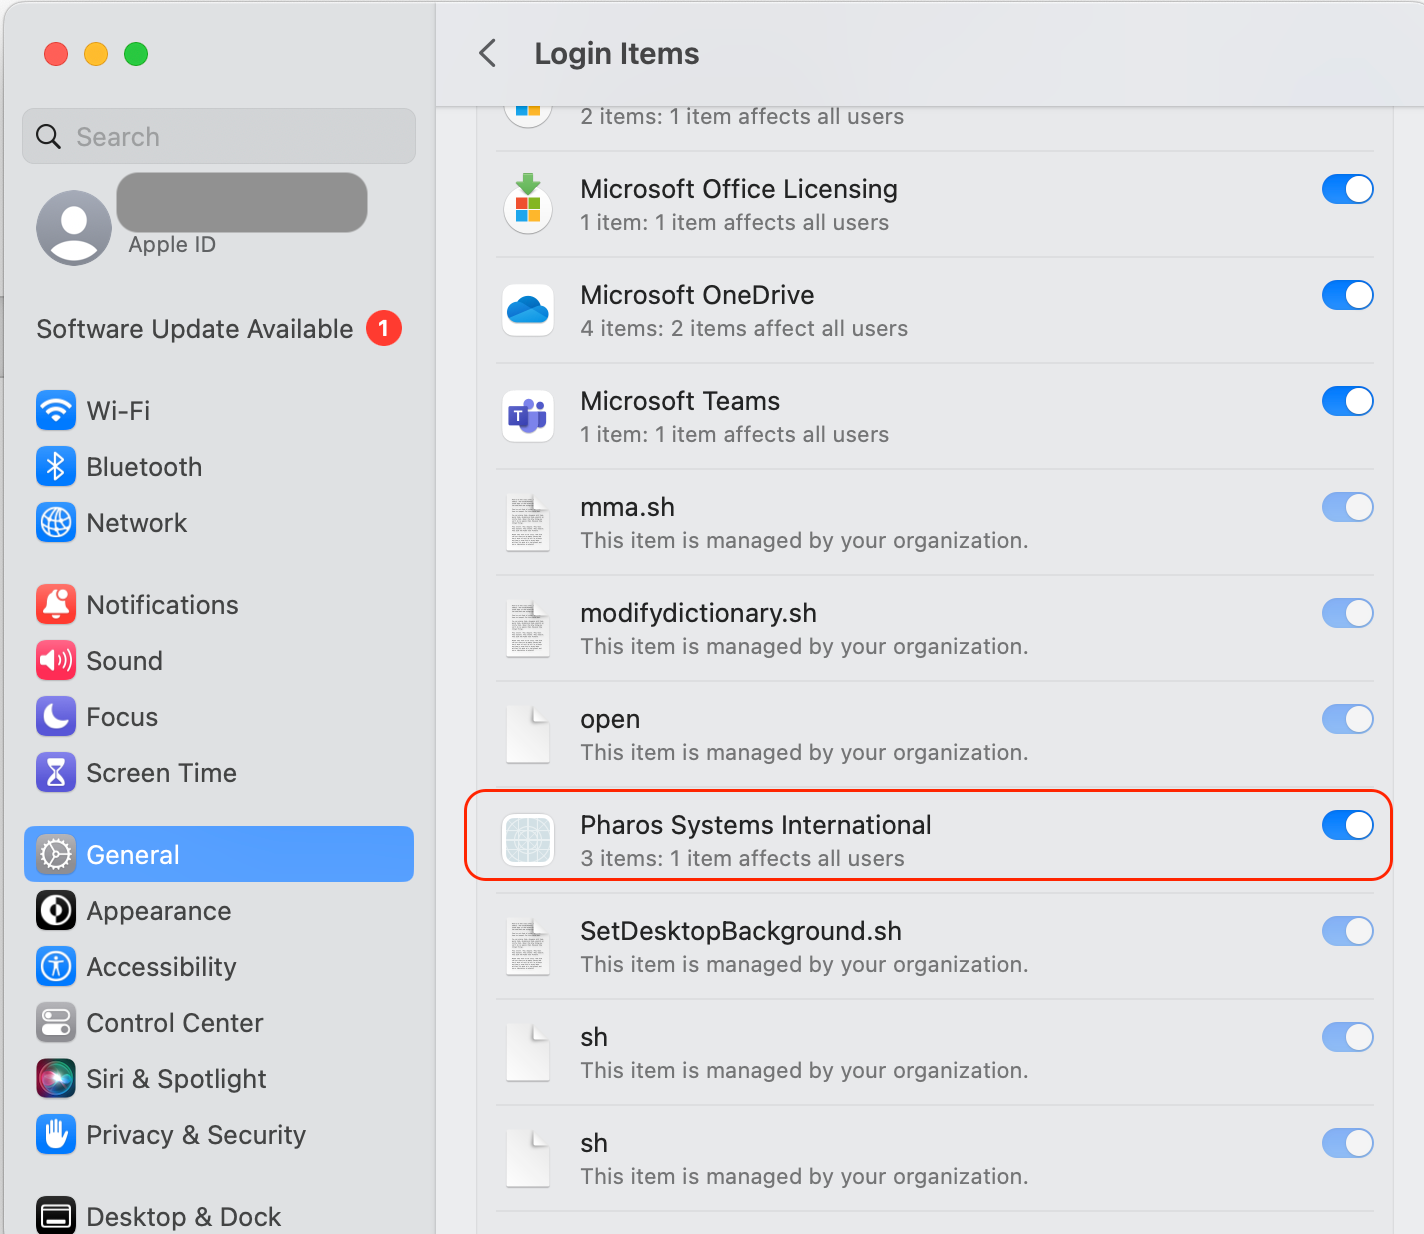
Task: Click the search magnifier icon
Action: click(x=48, y=136)
